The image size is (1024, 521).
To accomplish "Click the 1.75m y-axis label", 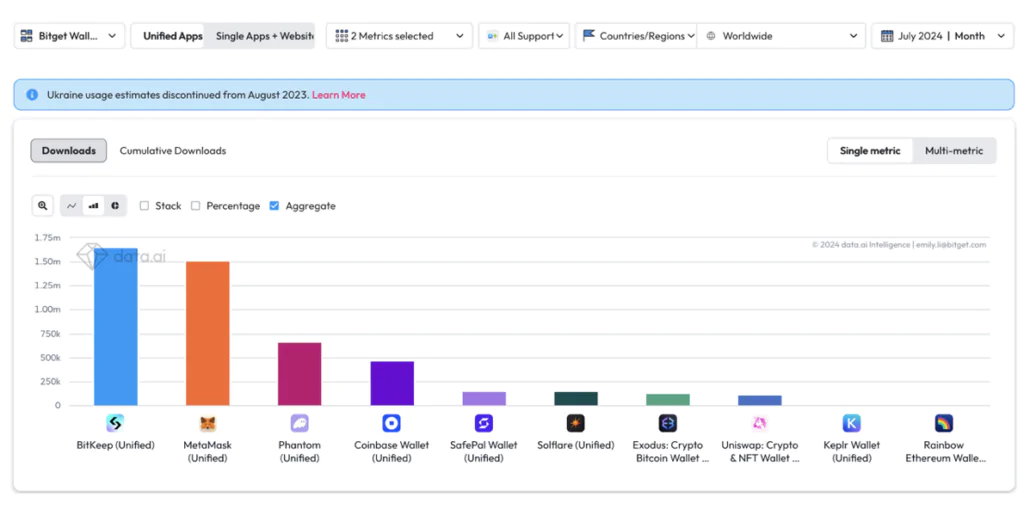I will pos(48,238).
